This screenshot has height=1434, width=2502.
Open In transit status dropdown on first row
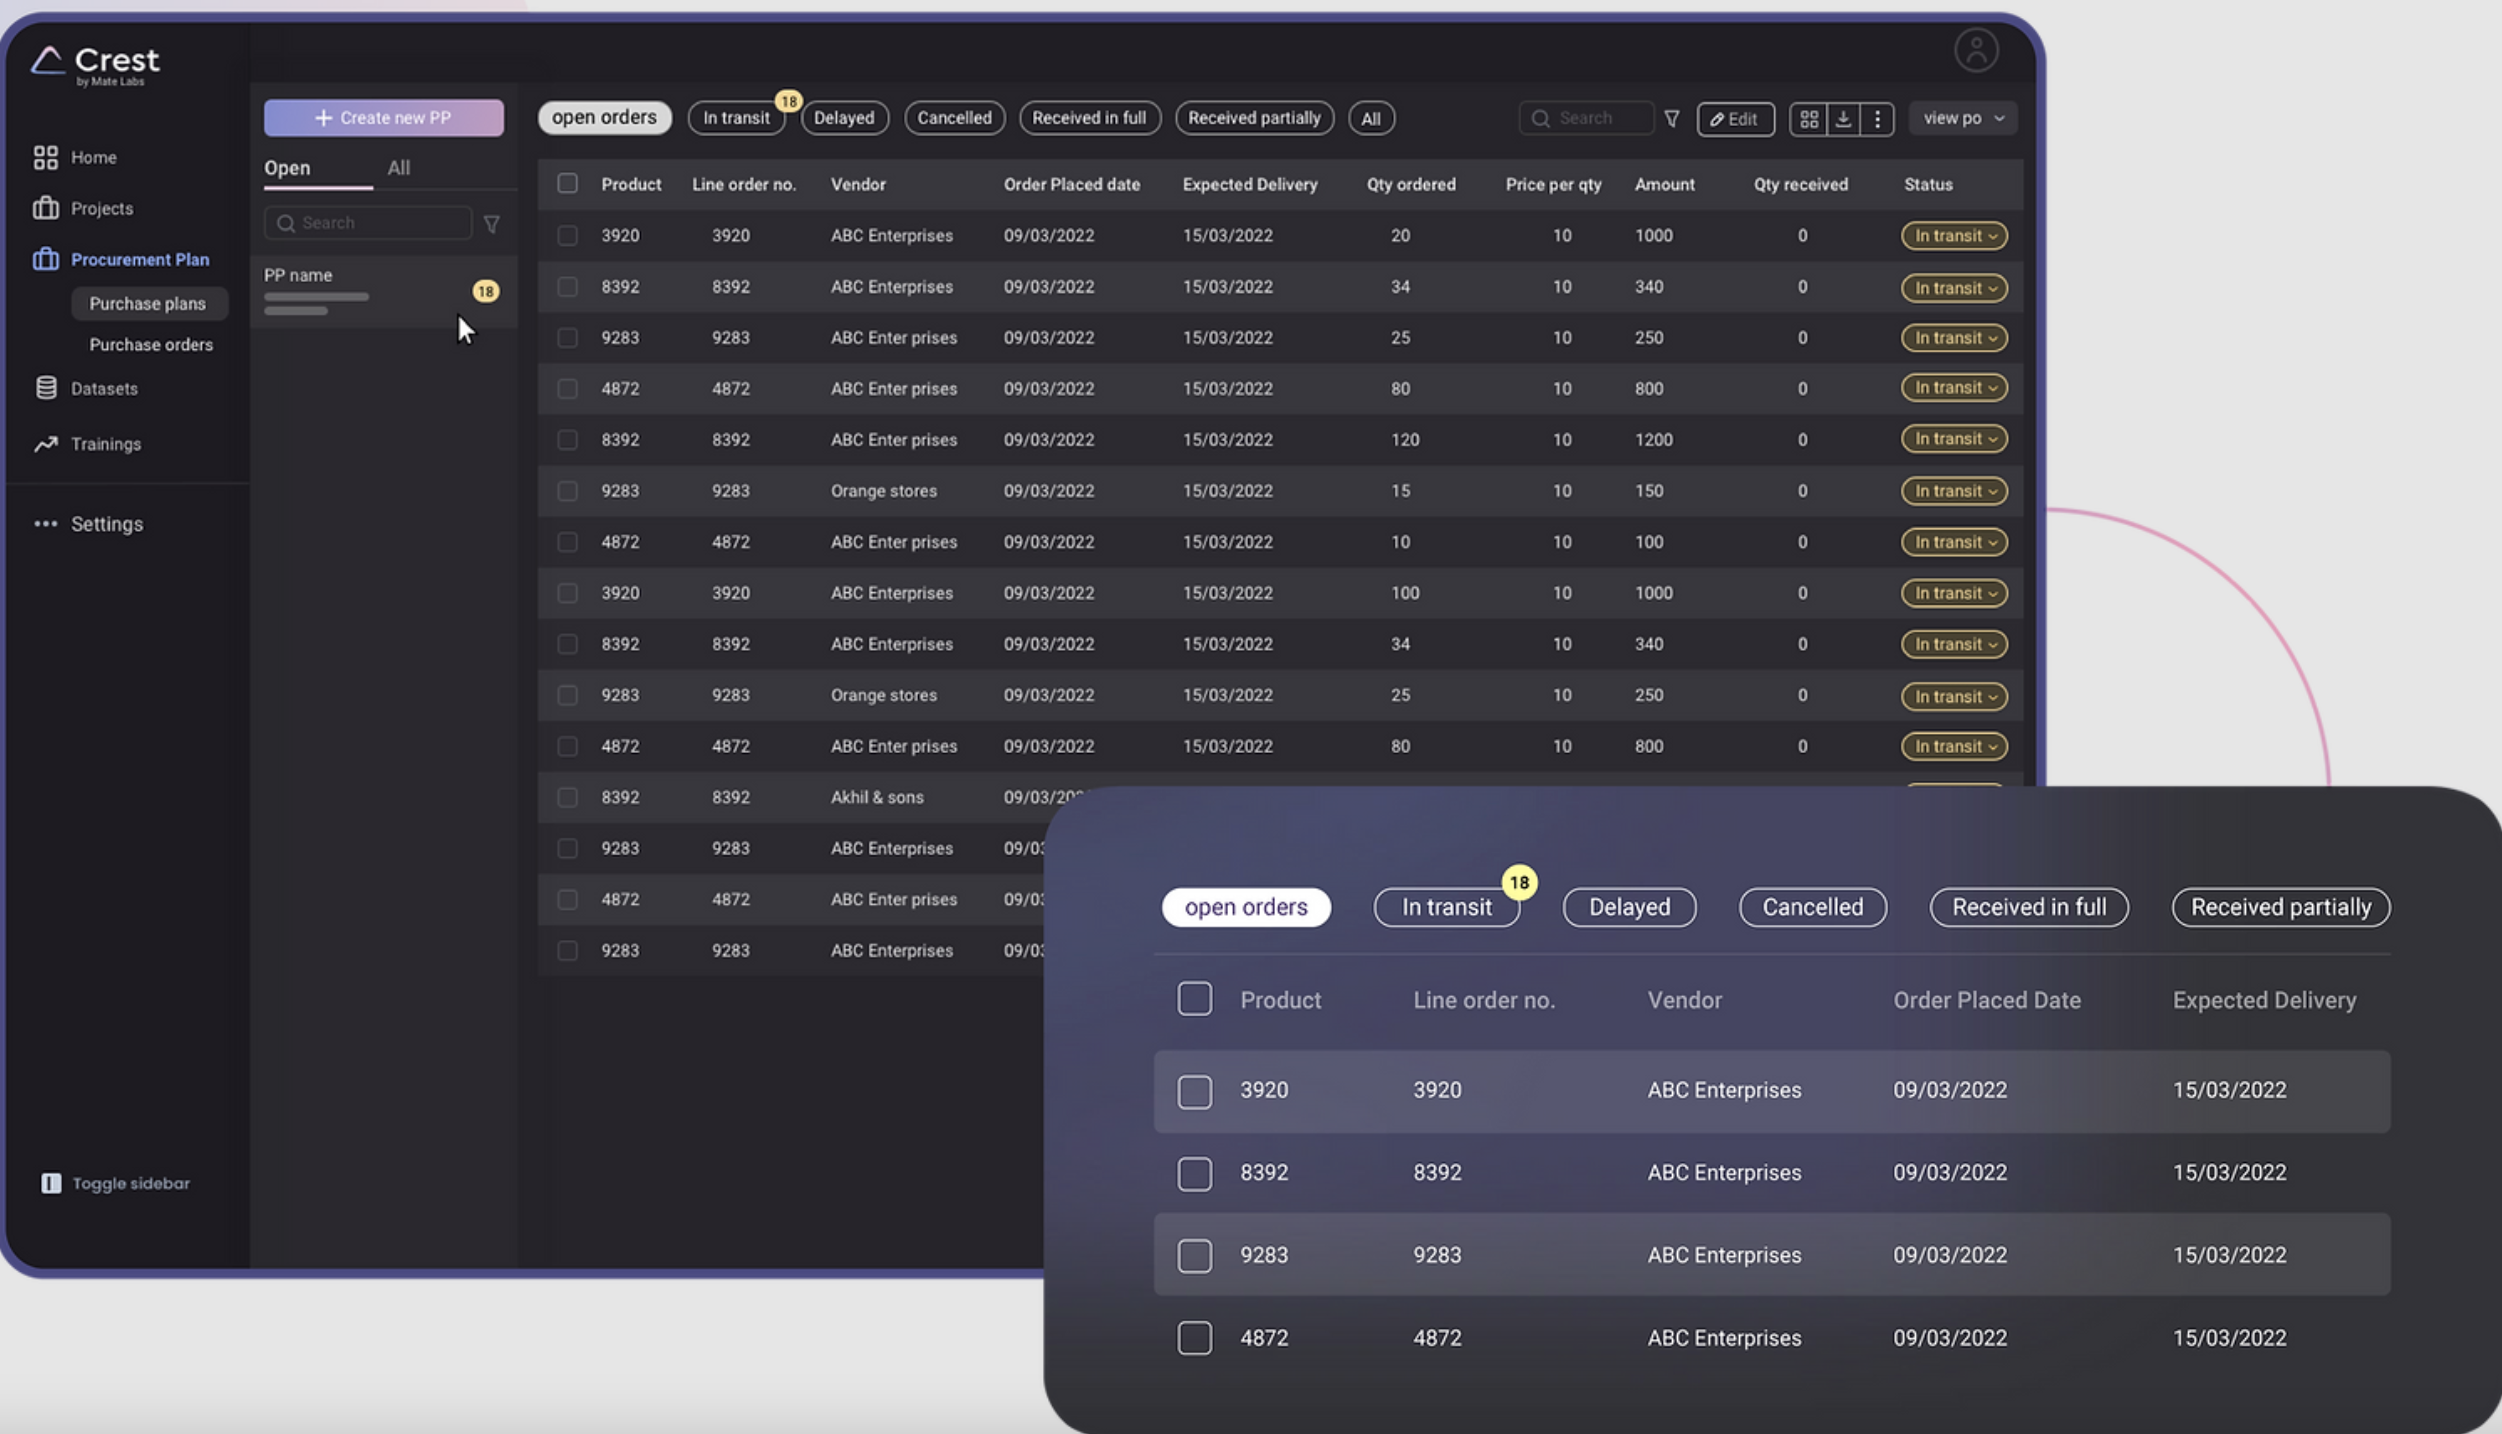point(1953,236)
